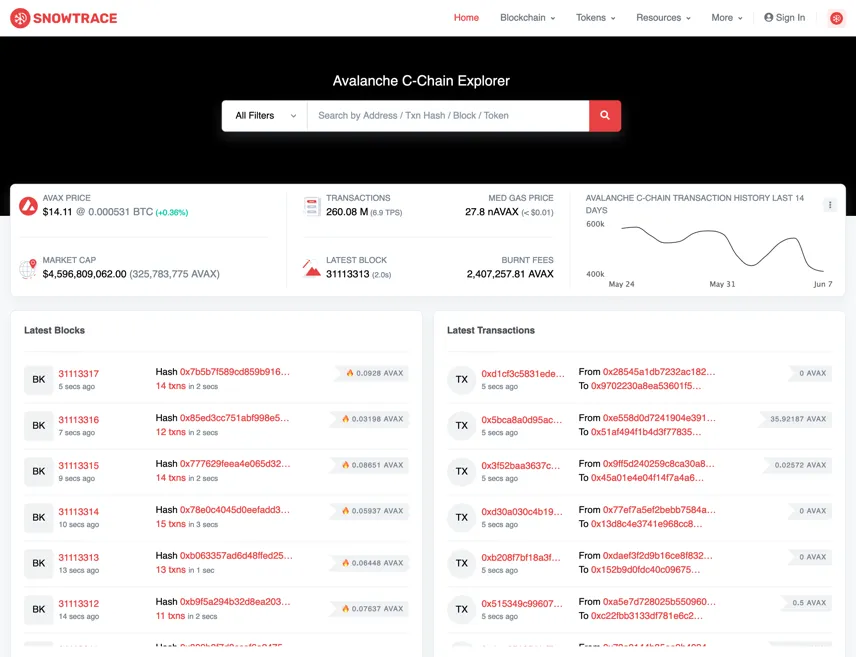The width and height of the screenshot is (856, 657).
Task: Open block 31113314
Action: [x=79, y=511]
